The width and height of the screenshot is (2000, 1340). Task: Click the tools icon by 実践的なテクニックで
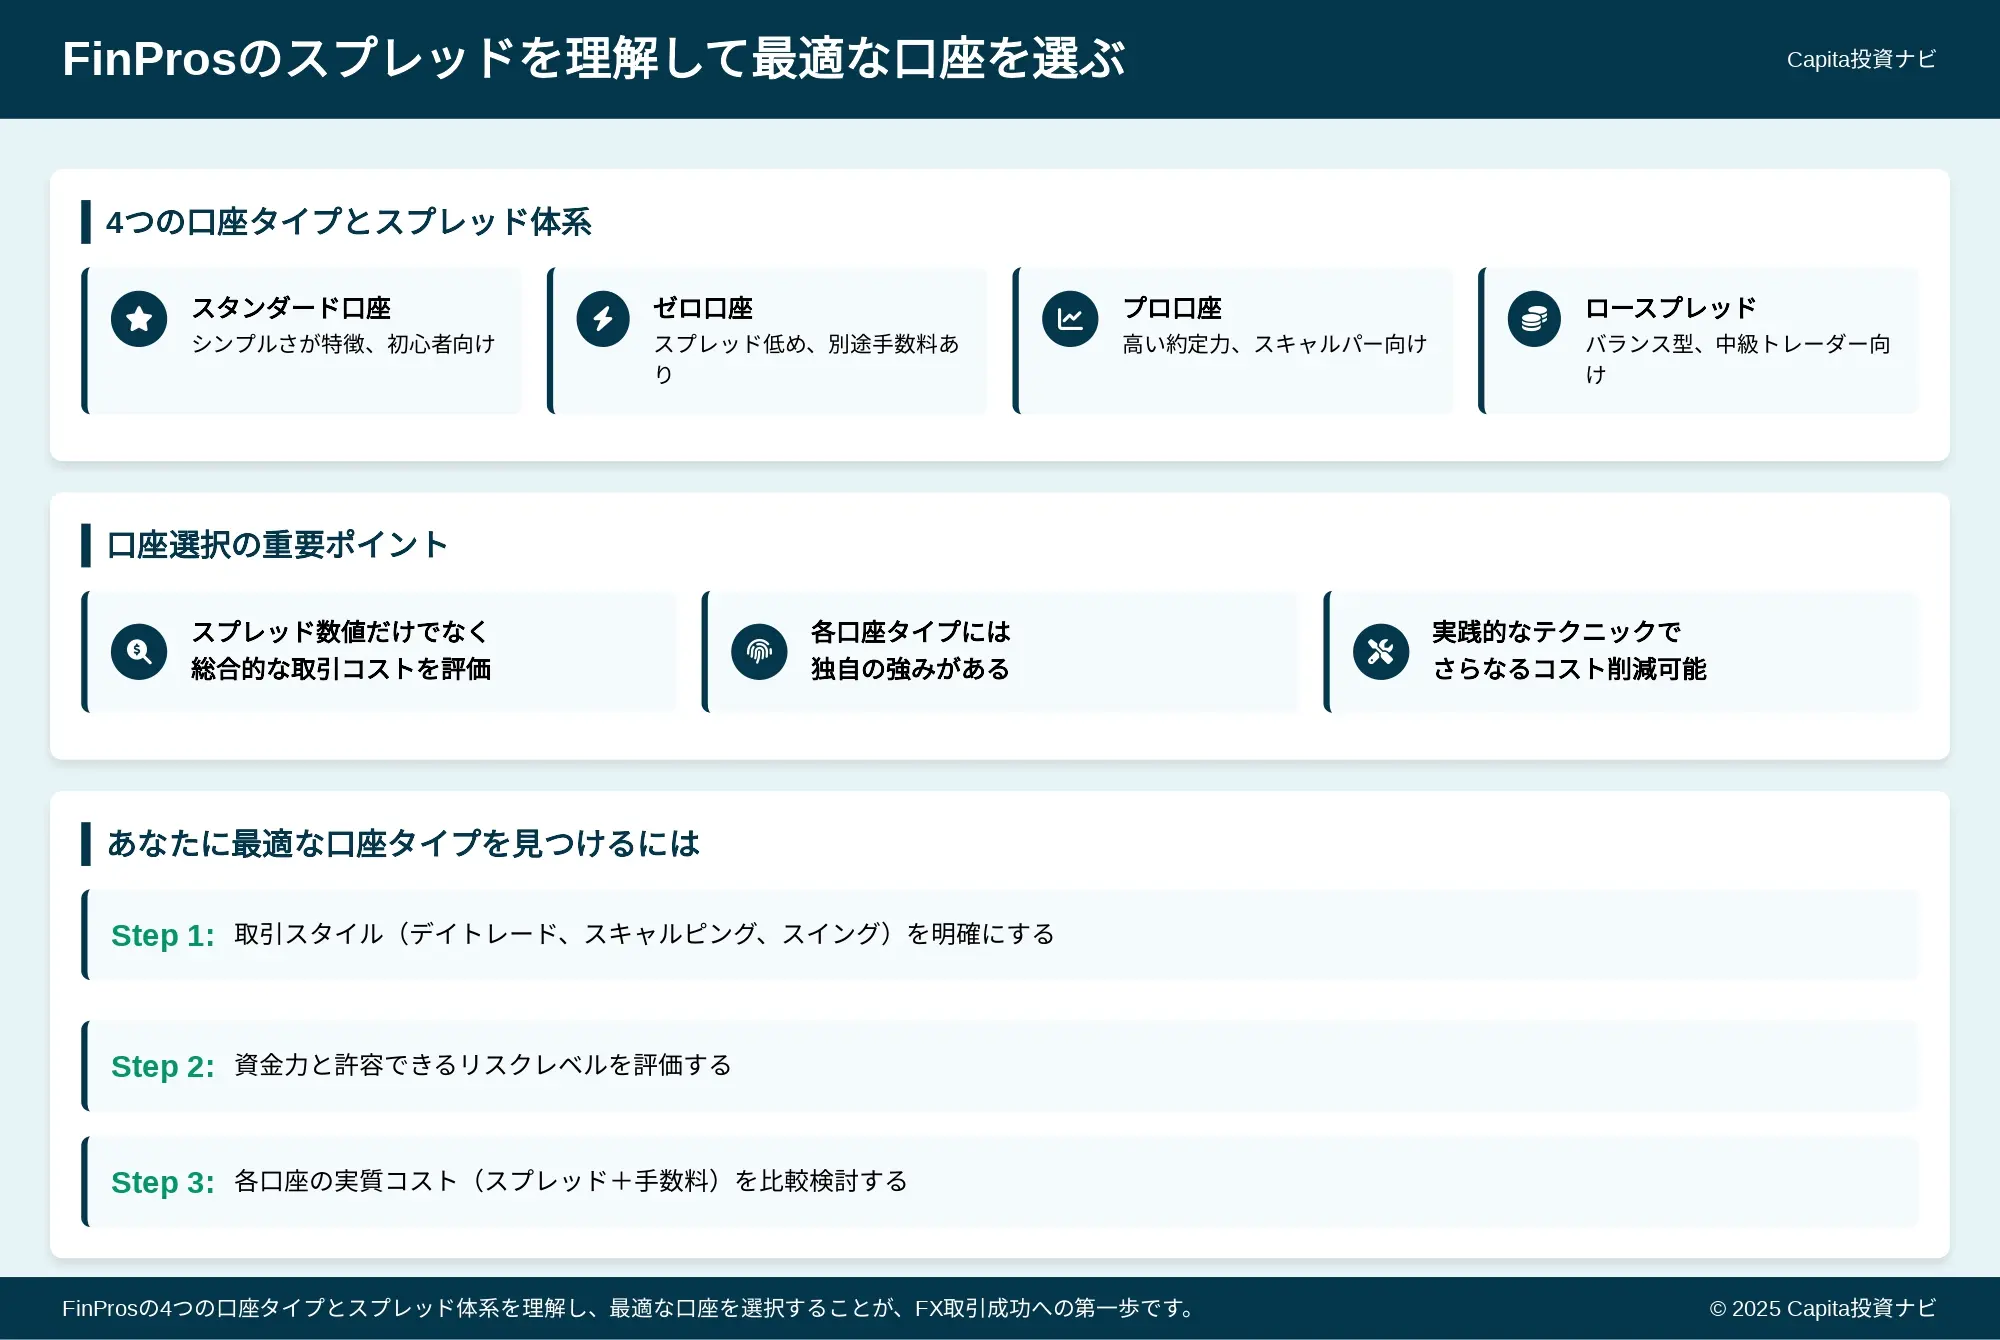pos(1381,652)
